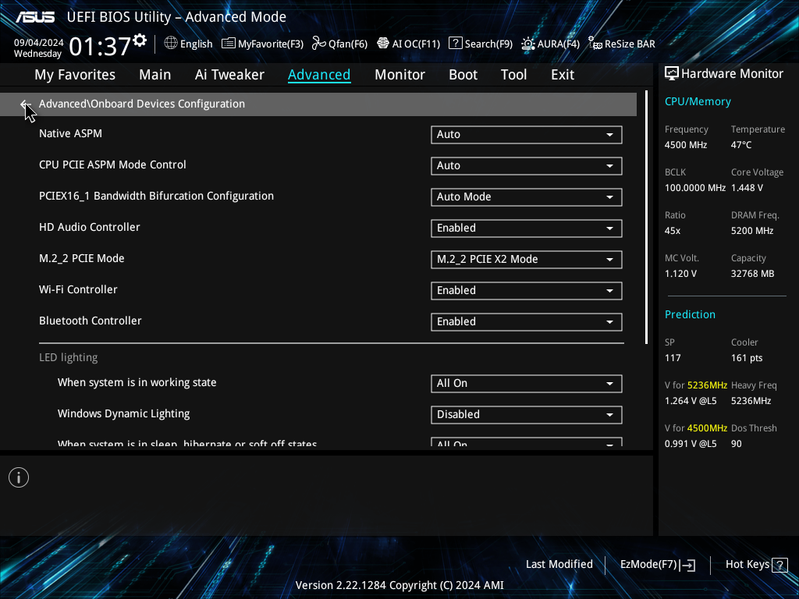Click the 1.448 V core voltage value
This screenshot has width=799, height=599.
tap(747, 188)
